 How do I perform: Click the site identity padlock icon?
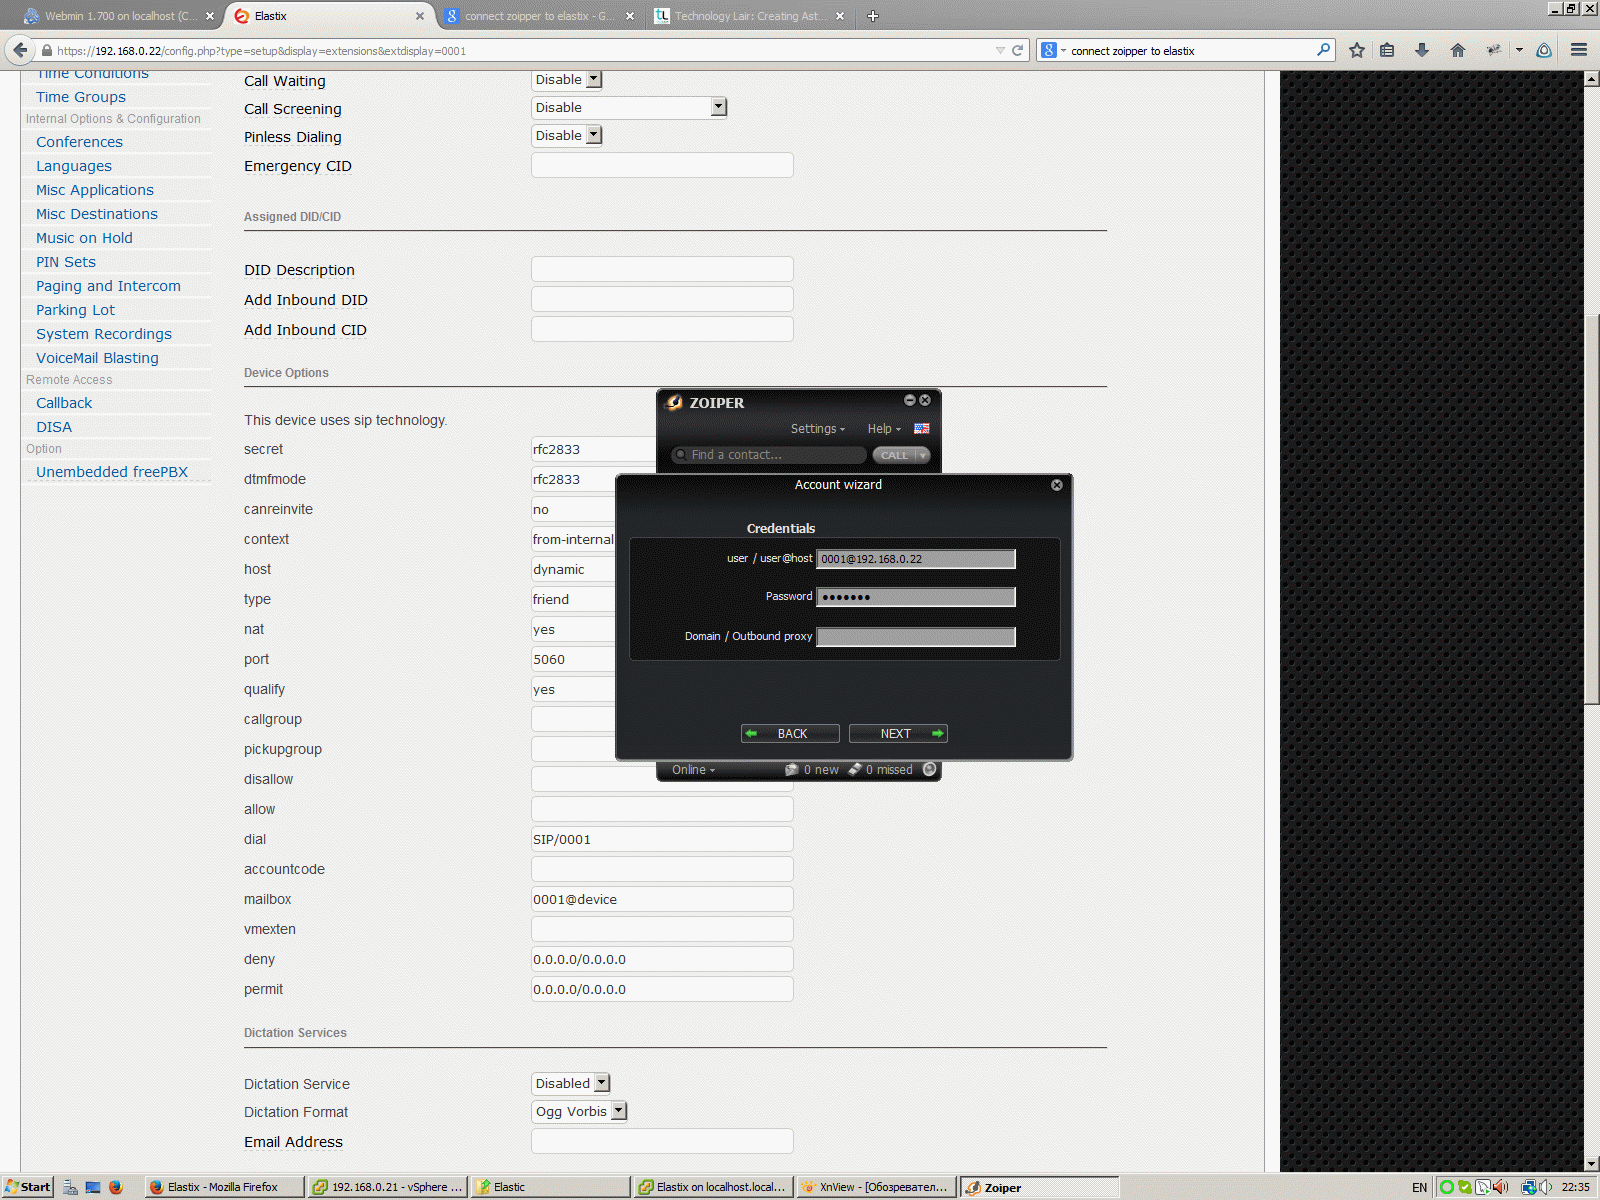click(46, 50)
